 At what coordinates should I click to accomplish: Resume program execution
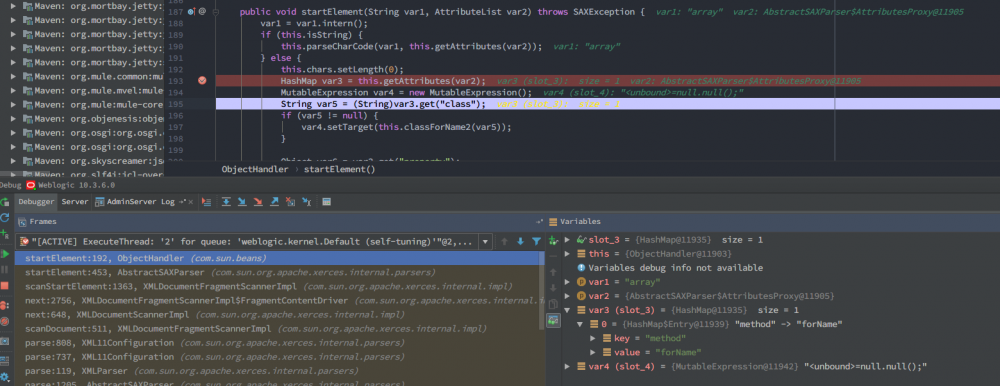5,254
